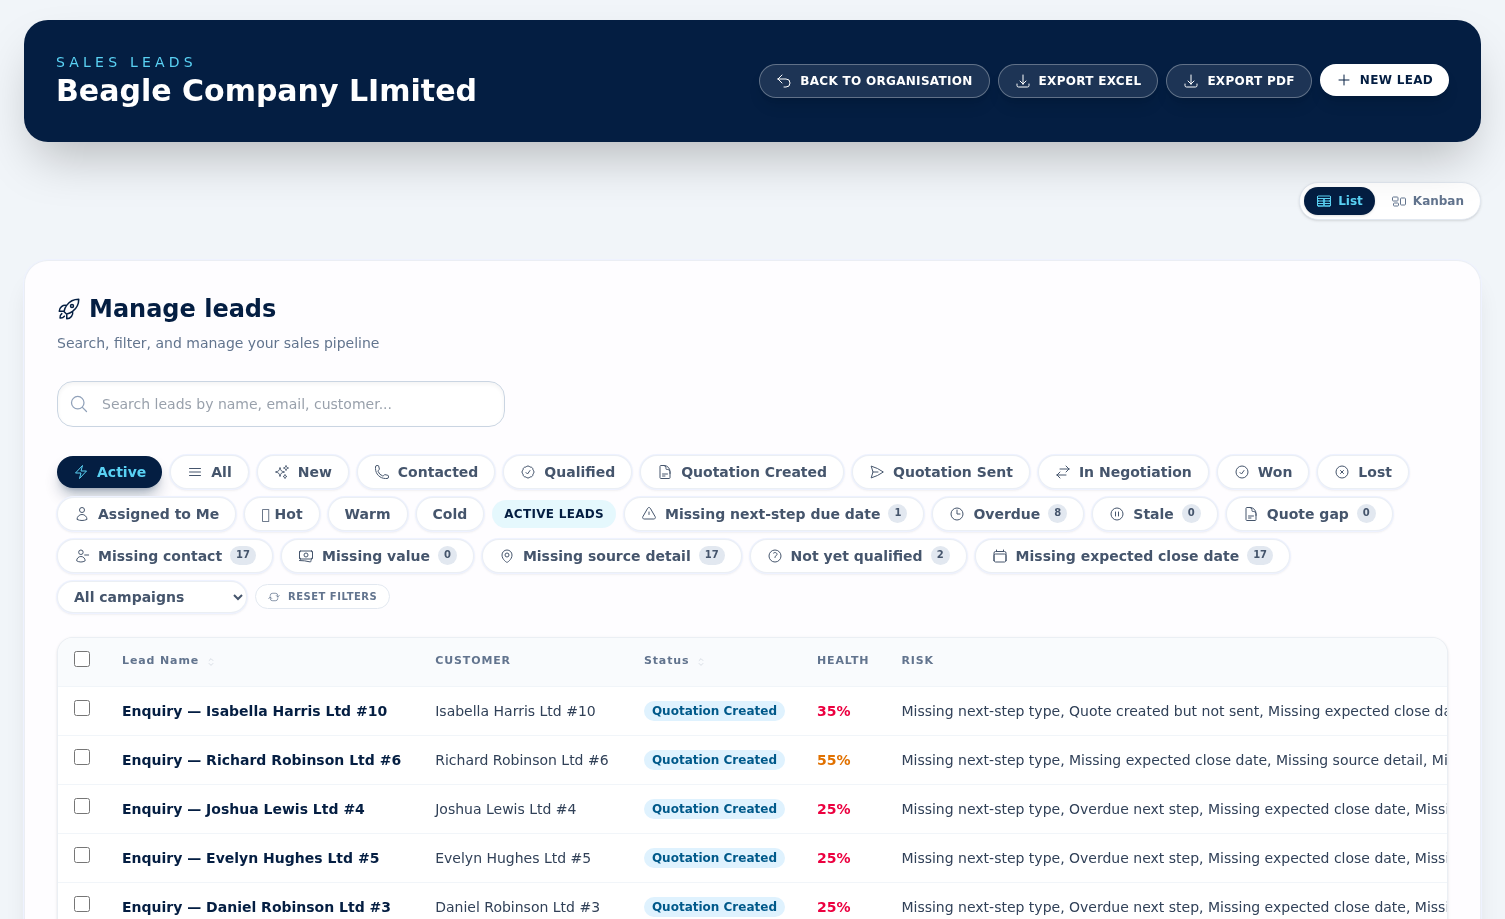Click customer cell Evelyn Hughes Ltd #5
1505x919 pixels.
click(513, 858)
